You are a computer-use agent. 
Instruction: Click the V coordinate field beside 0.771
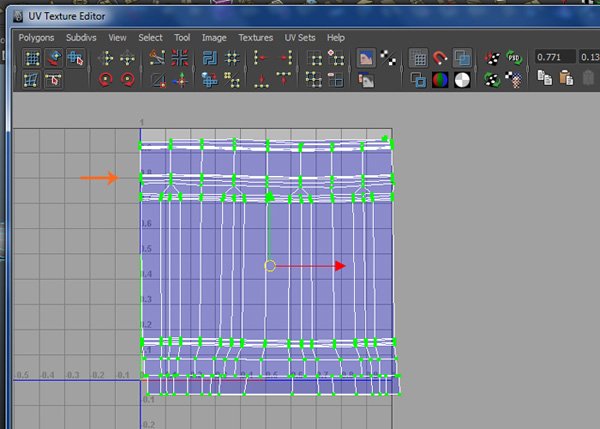tap(589, 57)
